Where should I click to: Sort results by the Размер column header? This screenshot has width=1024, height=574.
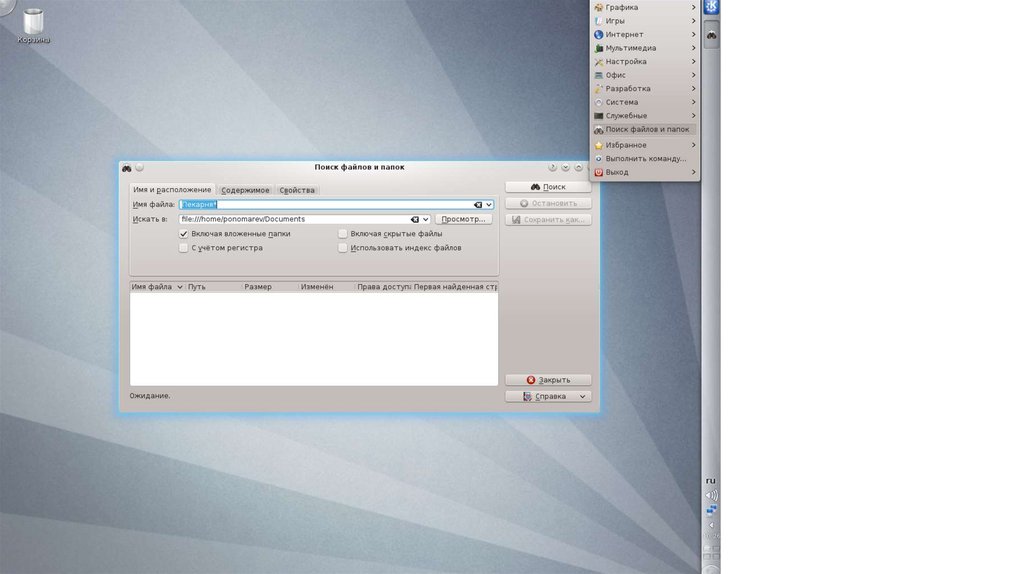[258, 287]
